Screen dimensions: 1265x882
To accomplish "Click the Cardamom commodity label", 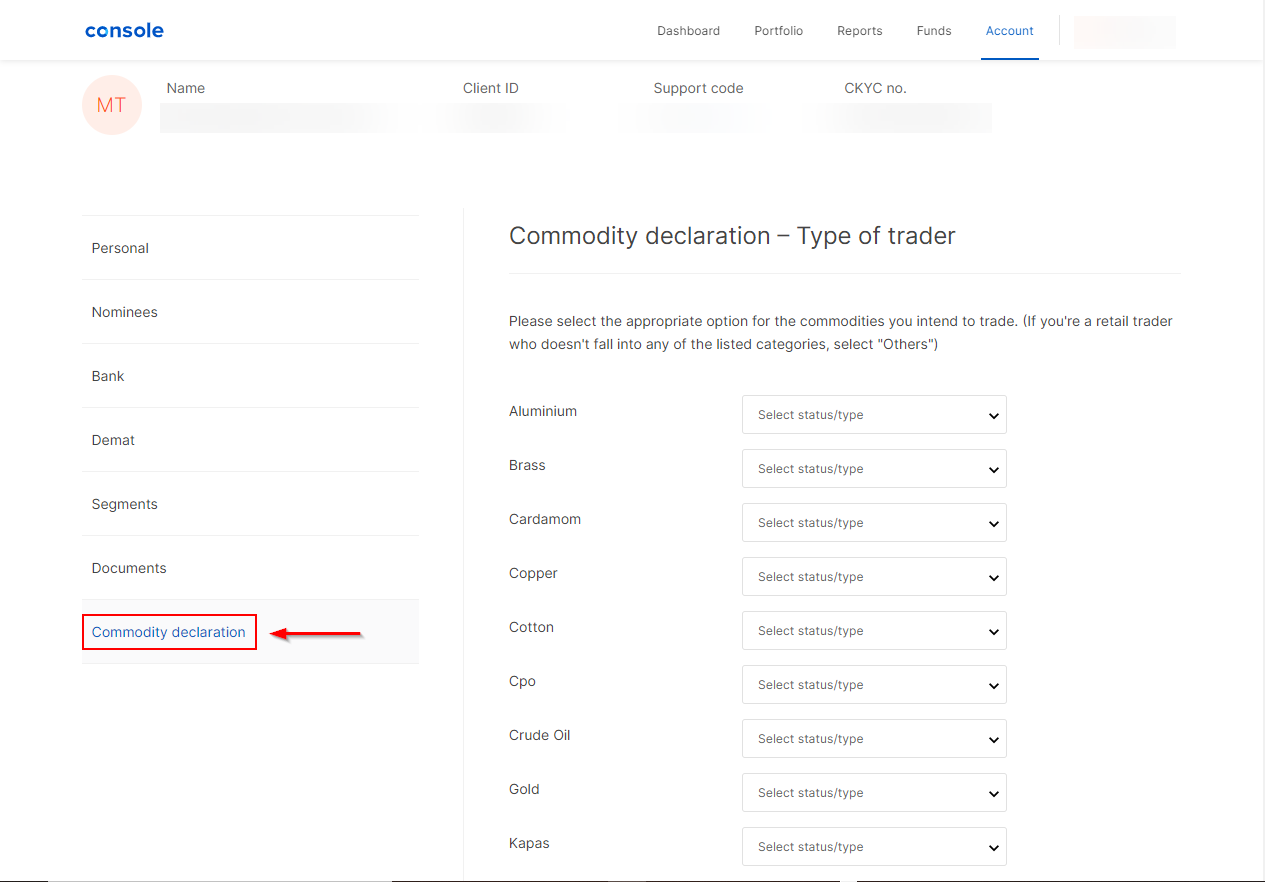I will [545, 519].
